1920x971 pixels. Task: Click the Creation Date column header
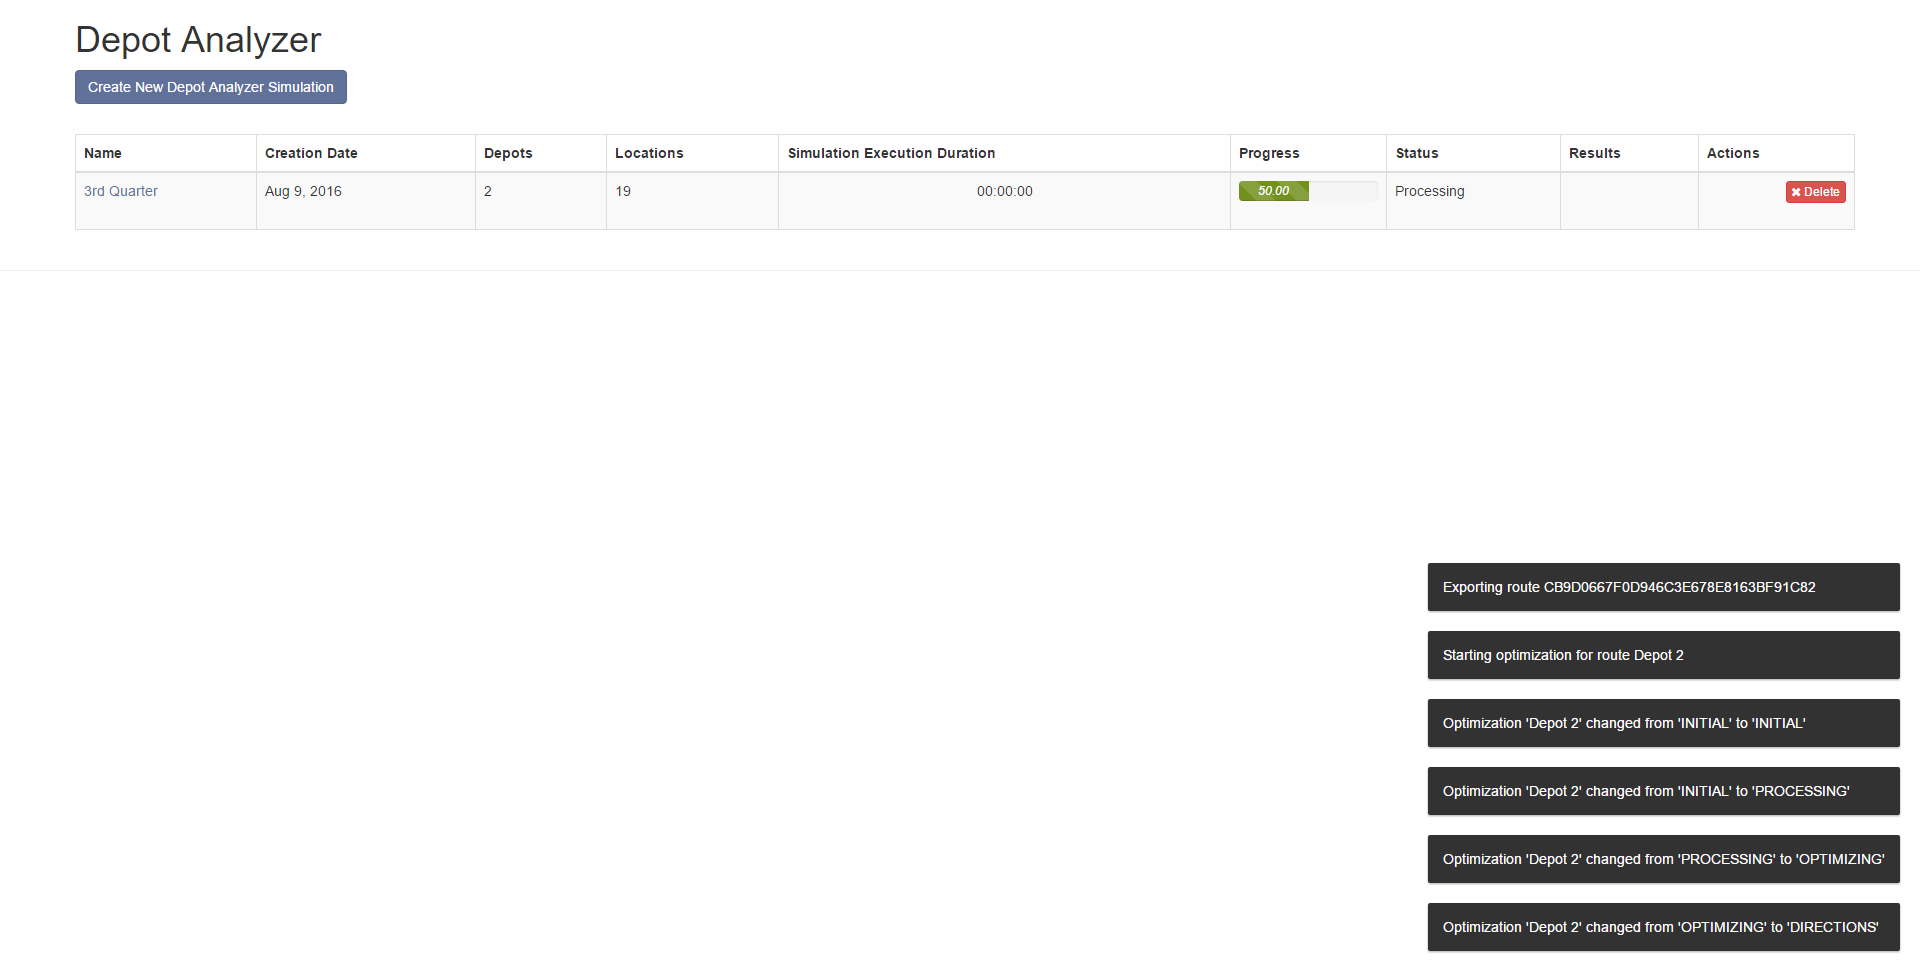(311, 153)
